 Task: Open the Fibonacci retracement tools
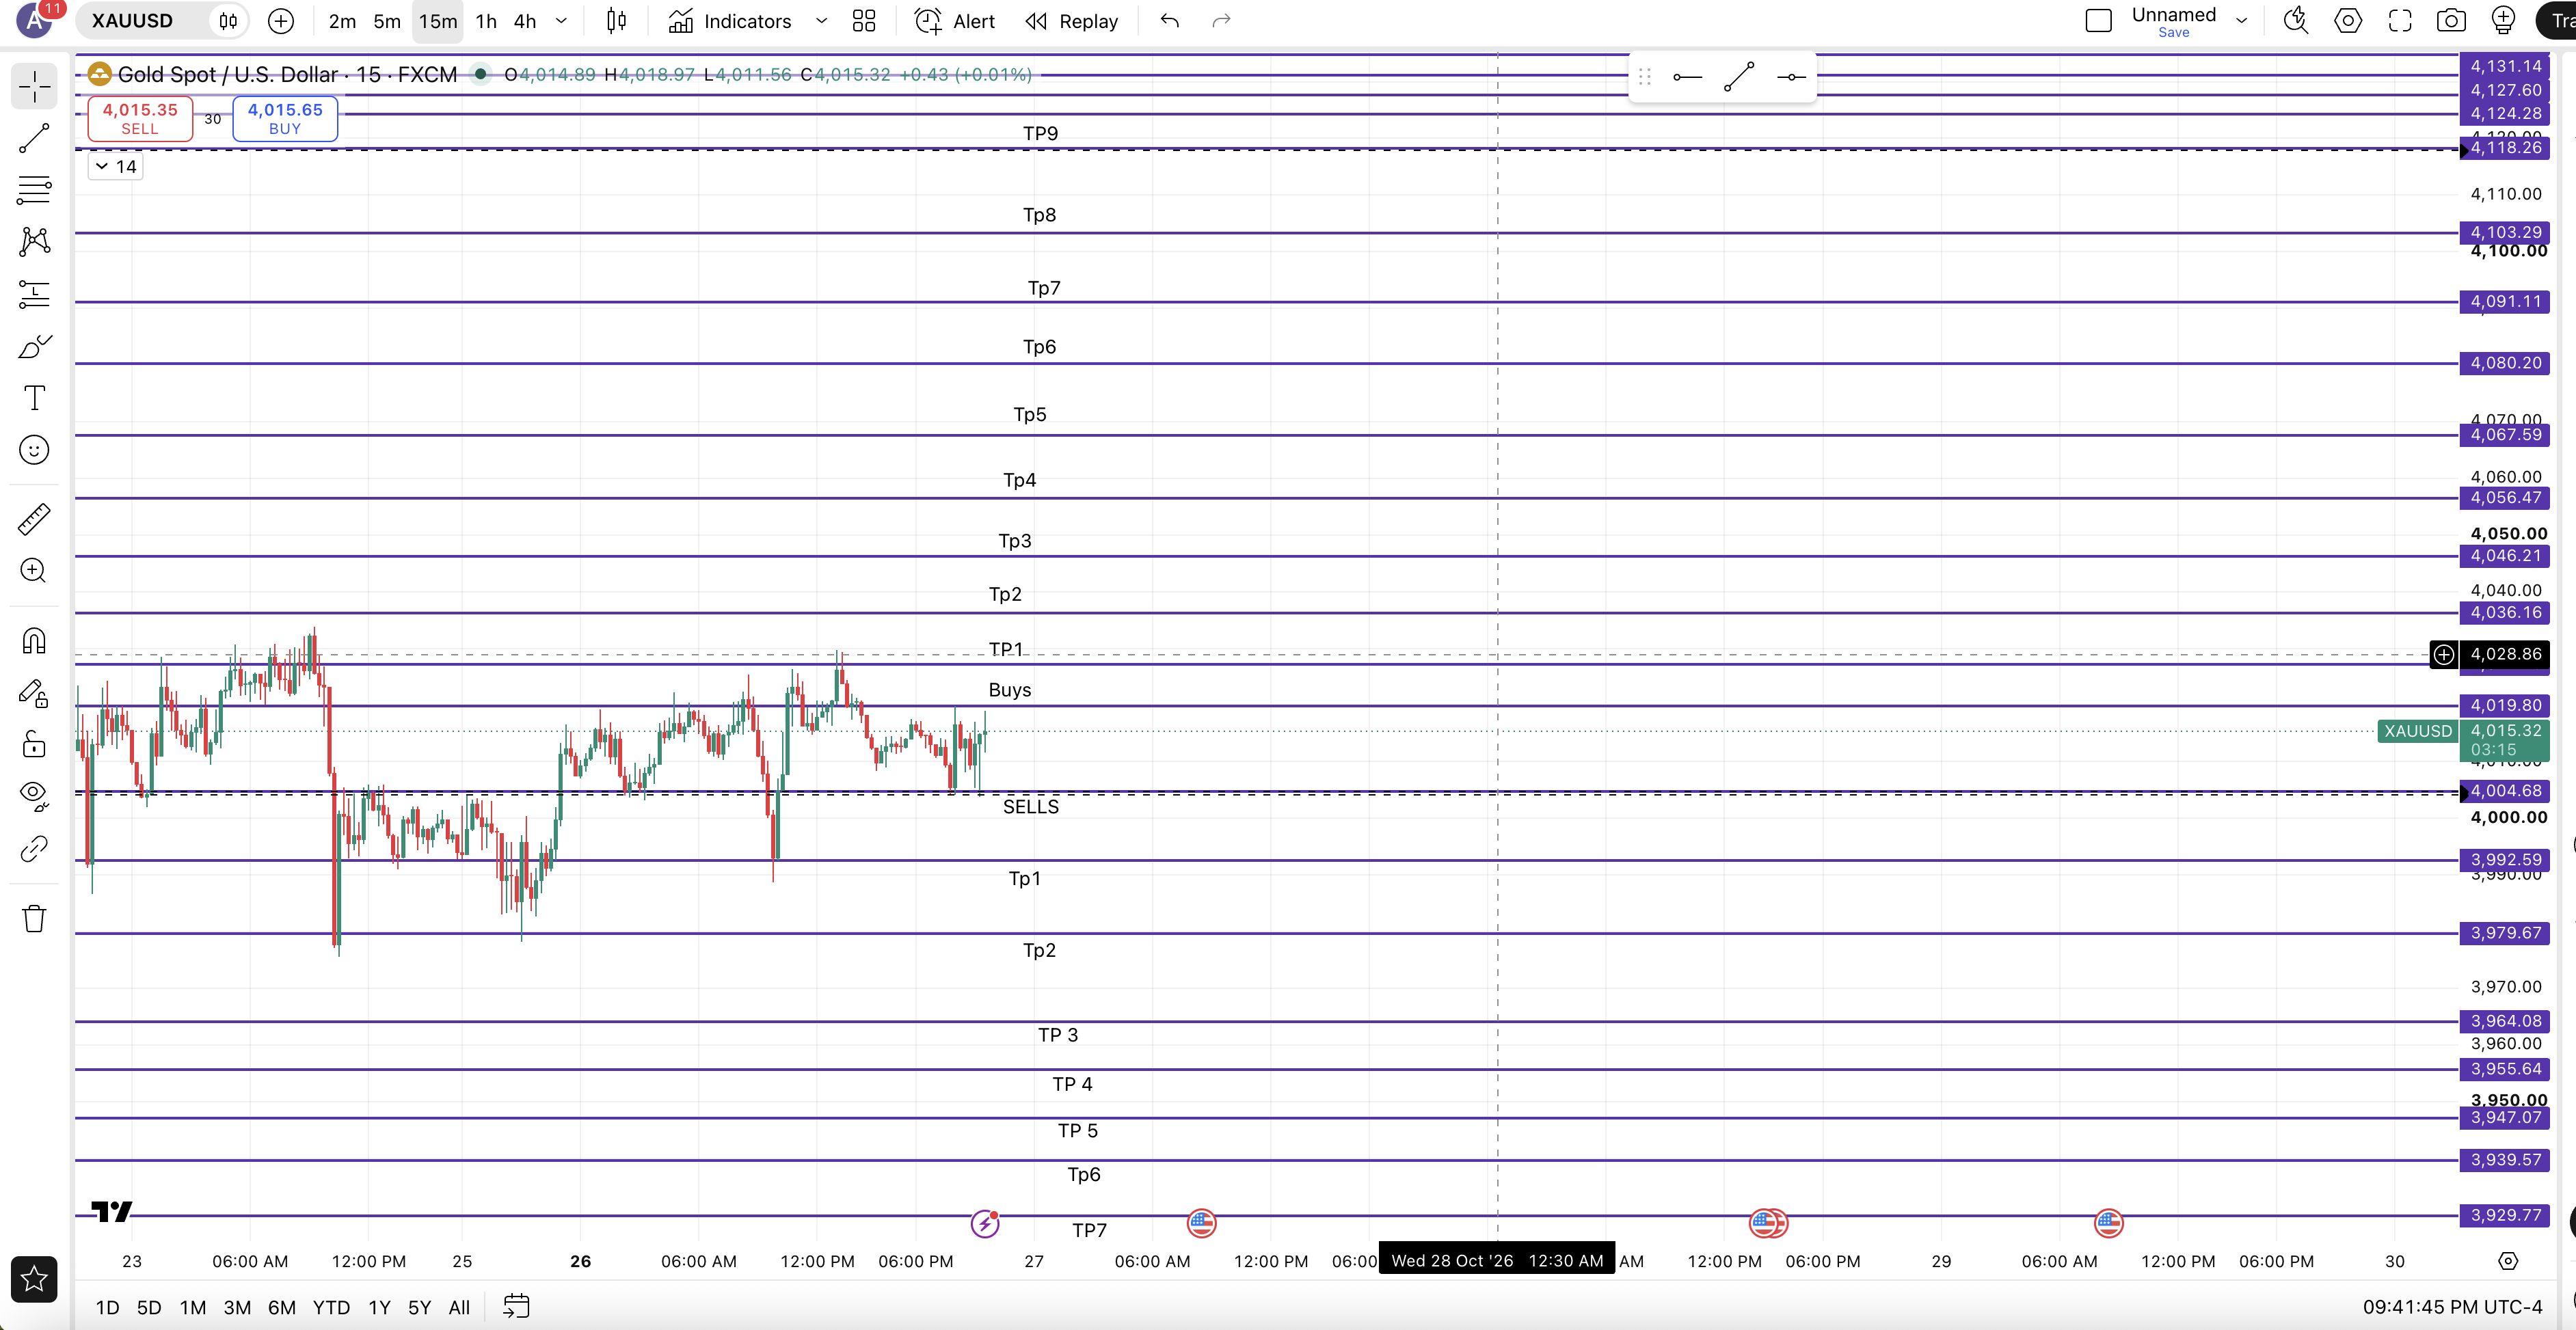tap(34, 190)
